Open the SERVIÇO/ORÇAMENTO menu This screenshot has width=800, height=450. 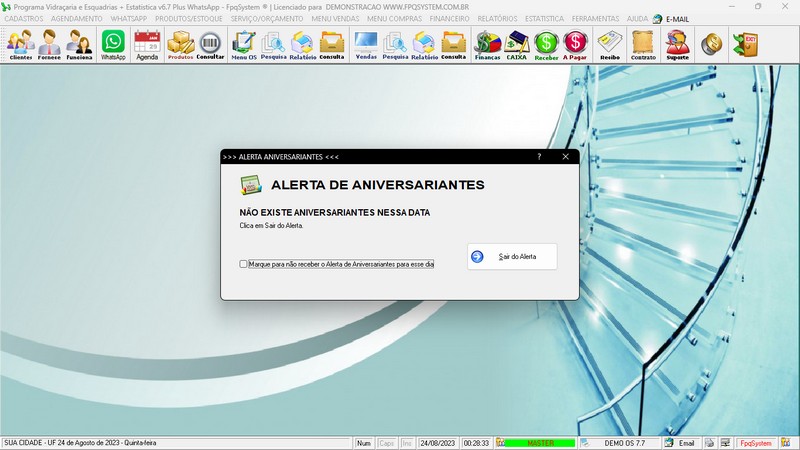pos(266,19)
